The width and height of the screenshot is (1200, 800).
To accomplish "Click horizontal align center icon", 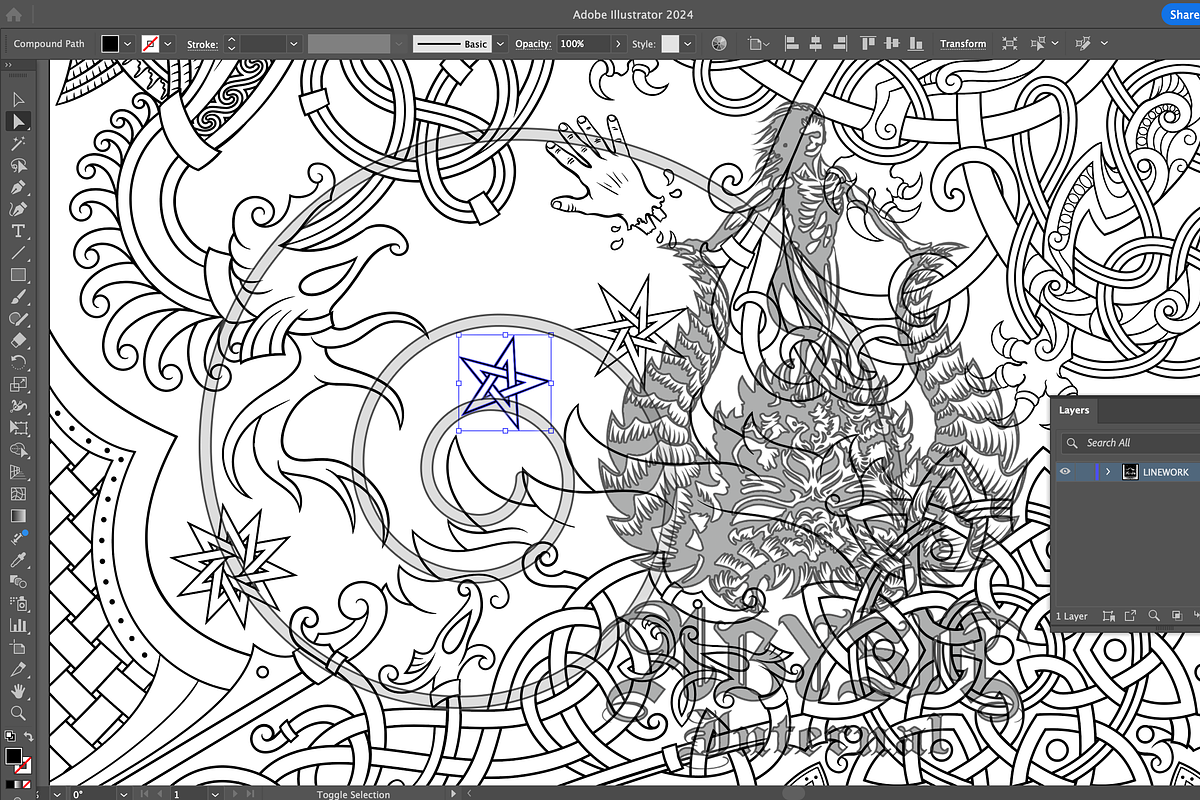I will pos(816,44).
